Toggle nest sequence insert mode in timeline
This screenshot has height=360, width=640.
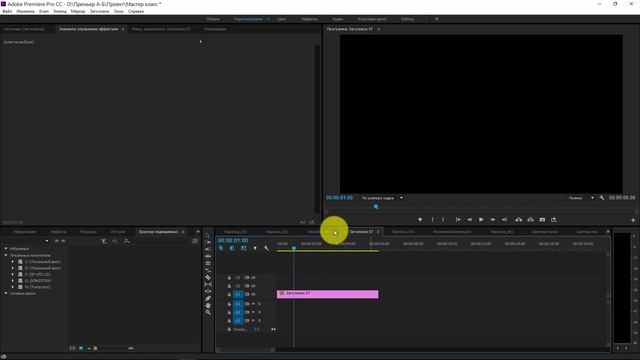pyautogui.click(x=221, y=248)
